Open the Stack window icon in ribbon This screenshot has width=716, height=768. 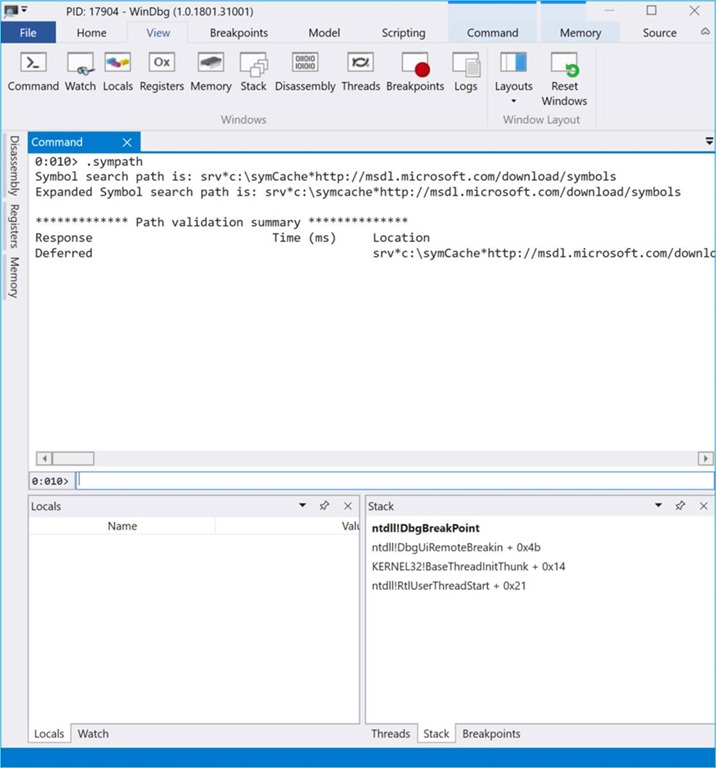(253, 72)
